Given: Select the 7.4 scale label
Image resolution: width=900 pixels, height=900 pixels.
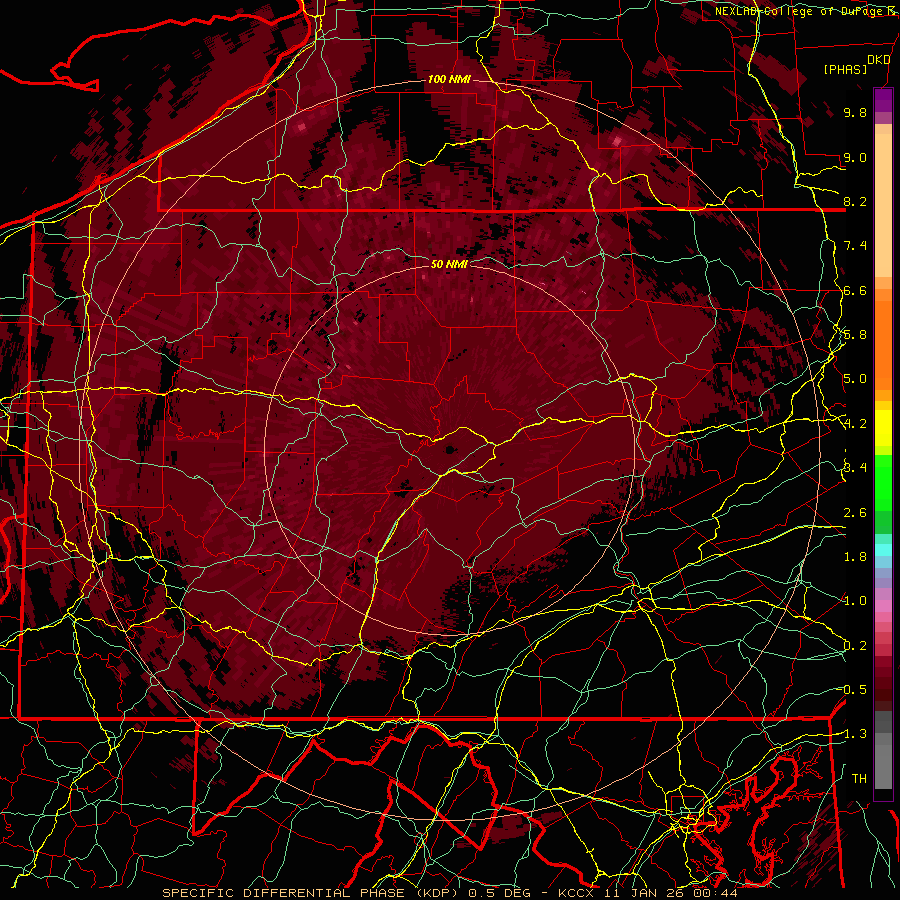Looking at the screenshot, I should pyautogui.click(x=855, y=246).
